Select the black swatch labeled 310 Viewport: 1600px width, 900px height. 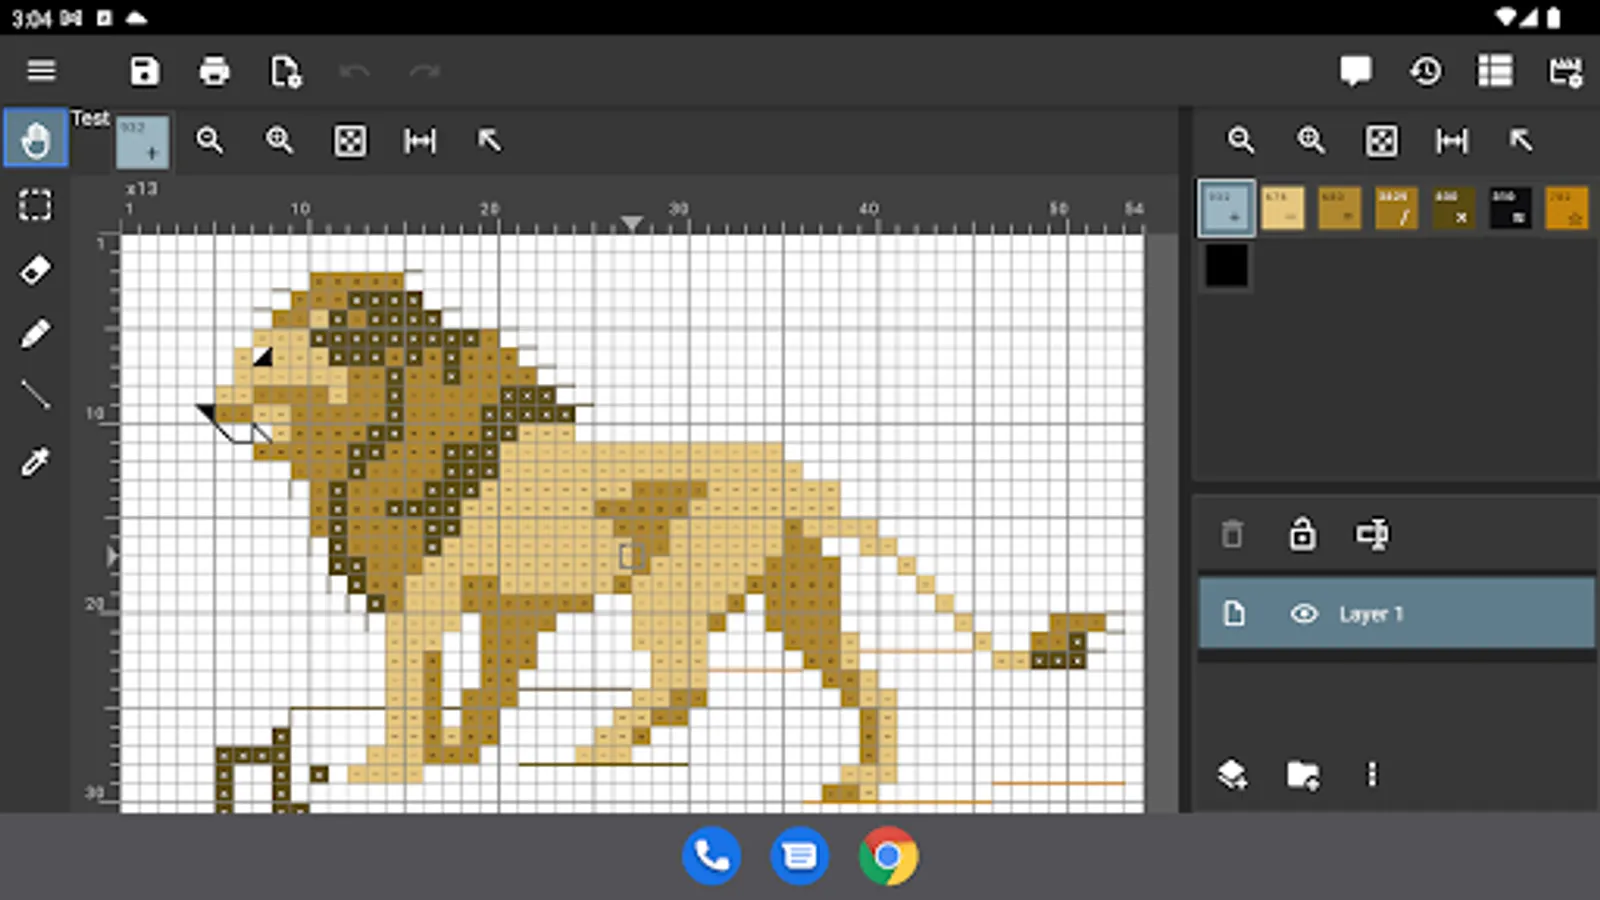tap(1510, 208)
